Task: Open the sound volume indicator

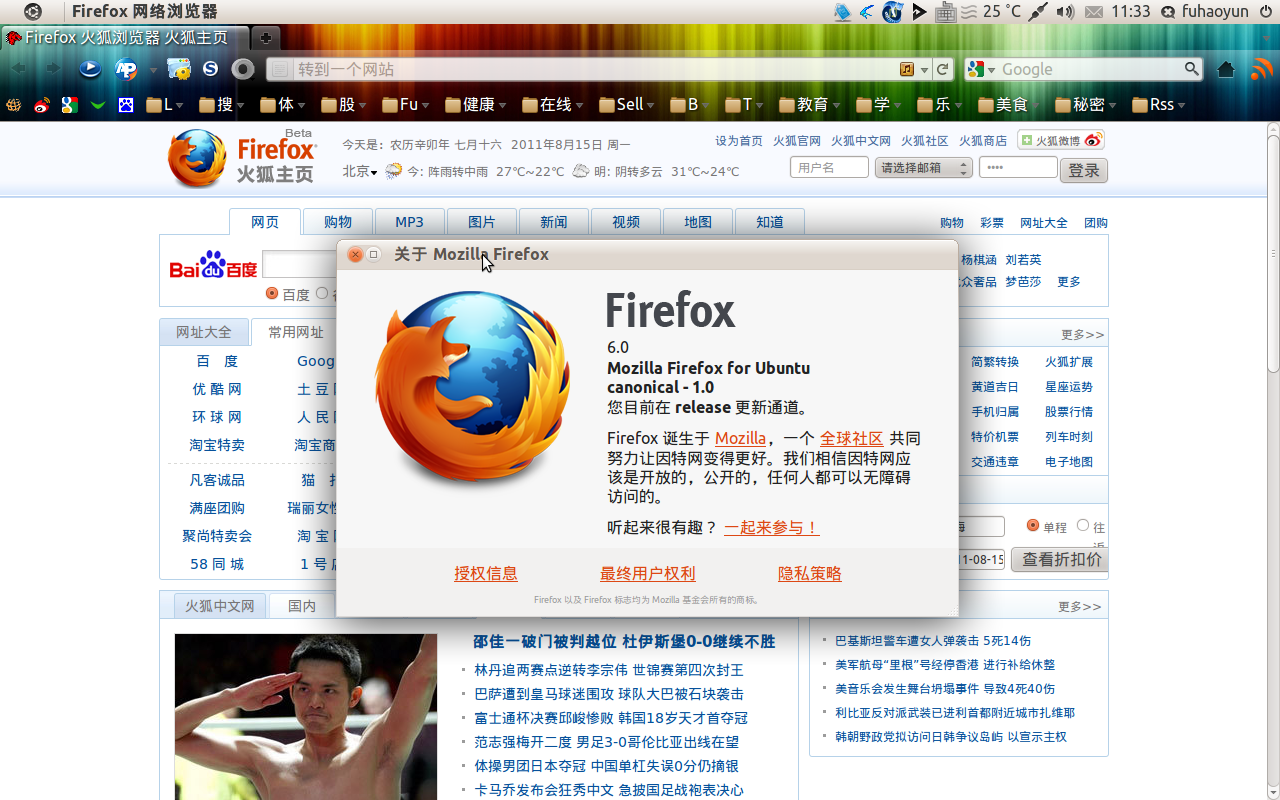Action: (1065, 12)
